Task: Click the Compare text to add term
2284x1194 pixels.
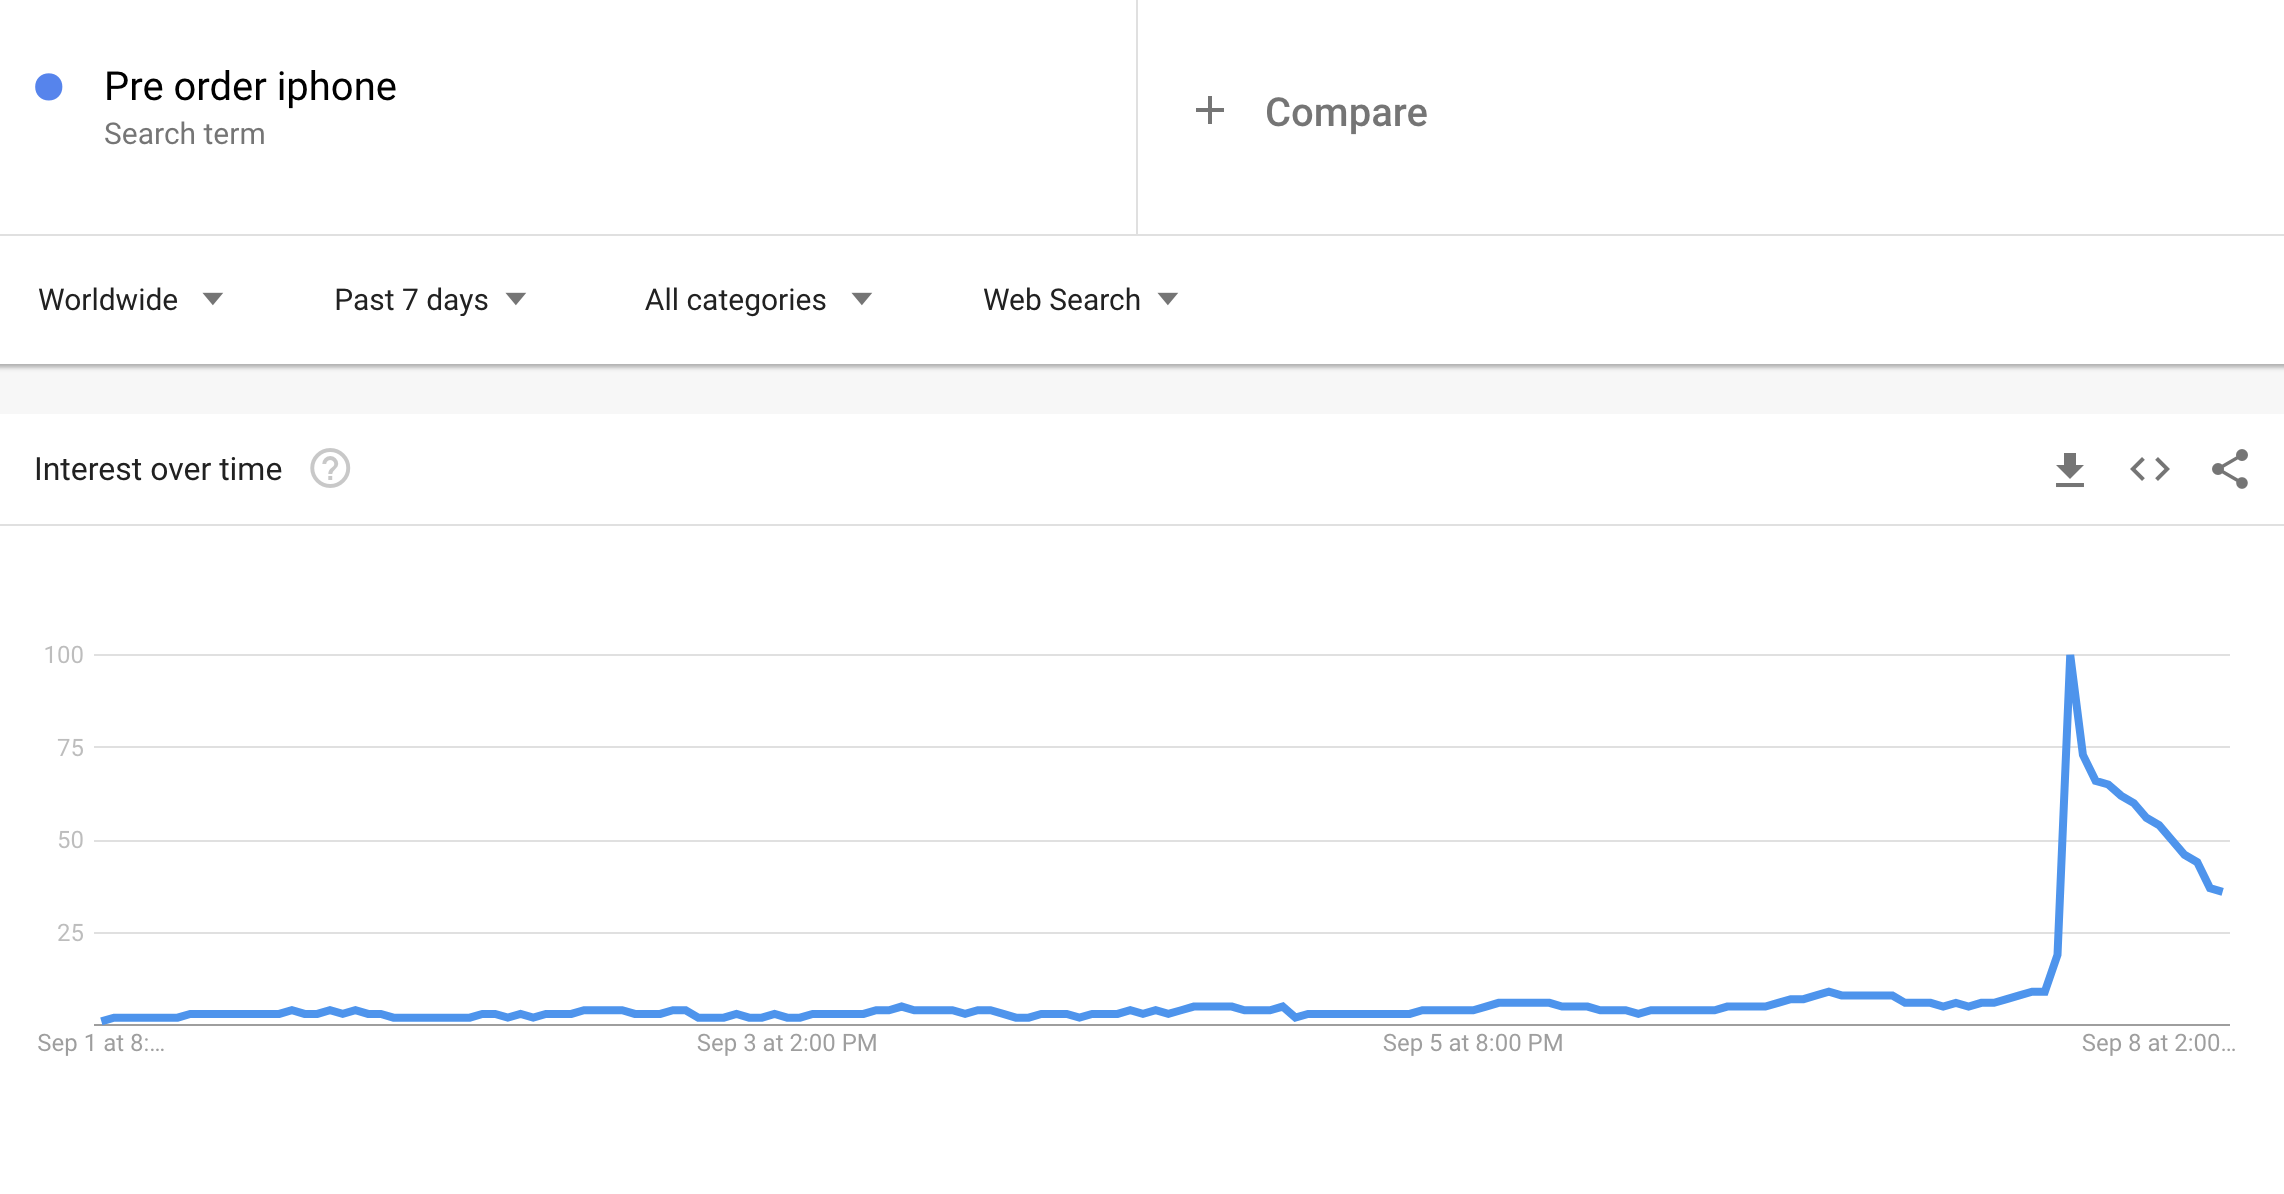Action: (1346, 112)
